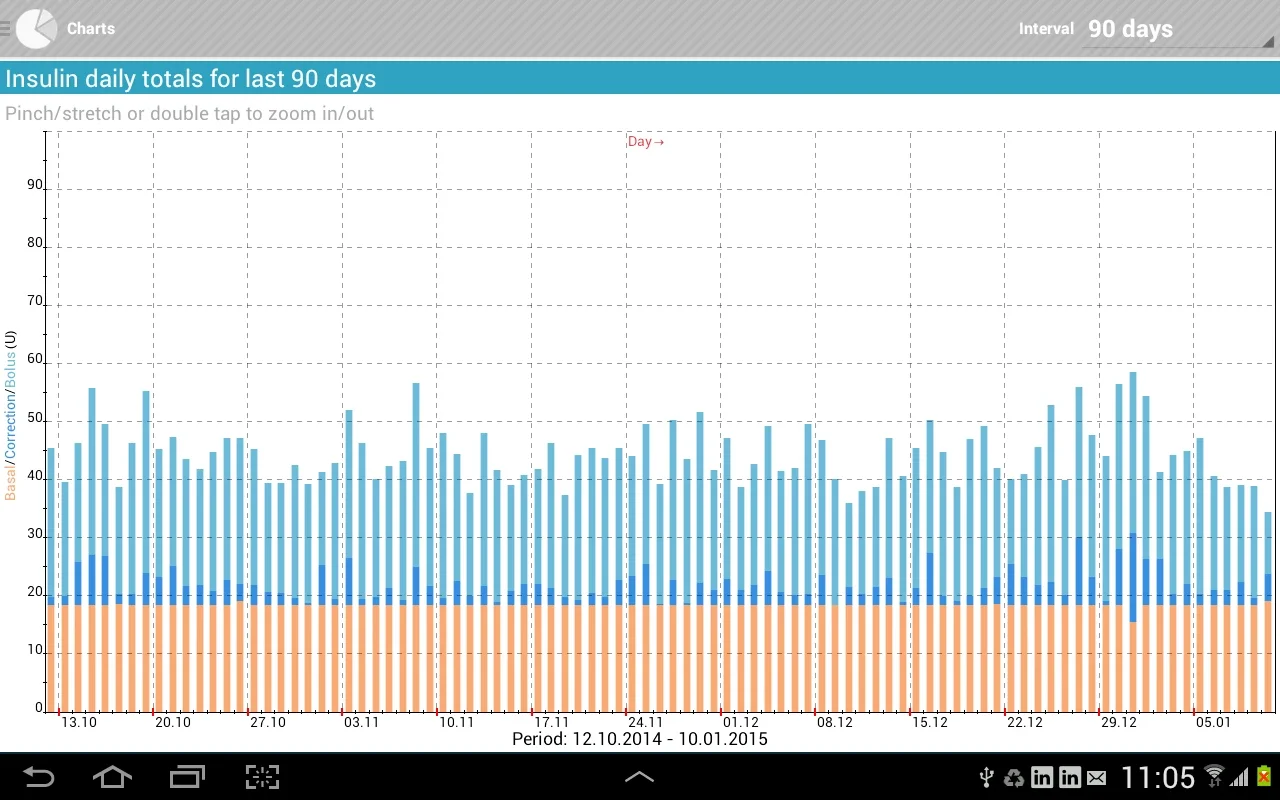
Task: Click the 10.11 date label
Action: (x=457, y=722)
